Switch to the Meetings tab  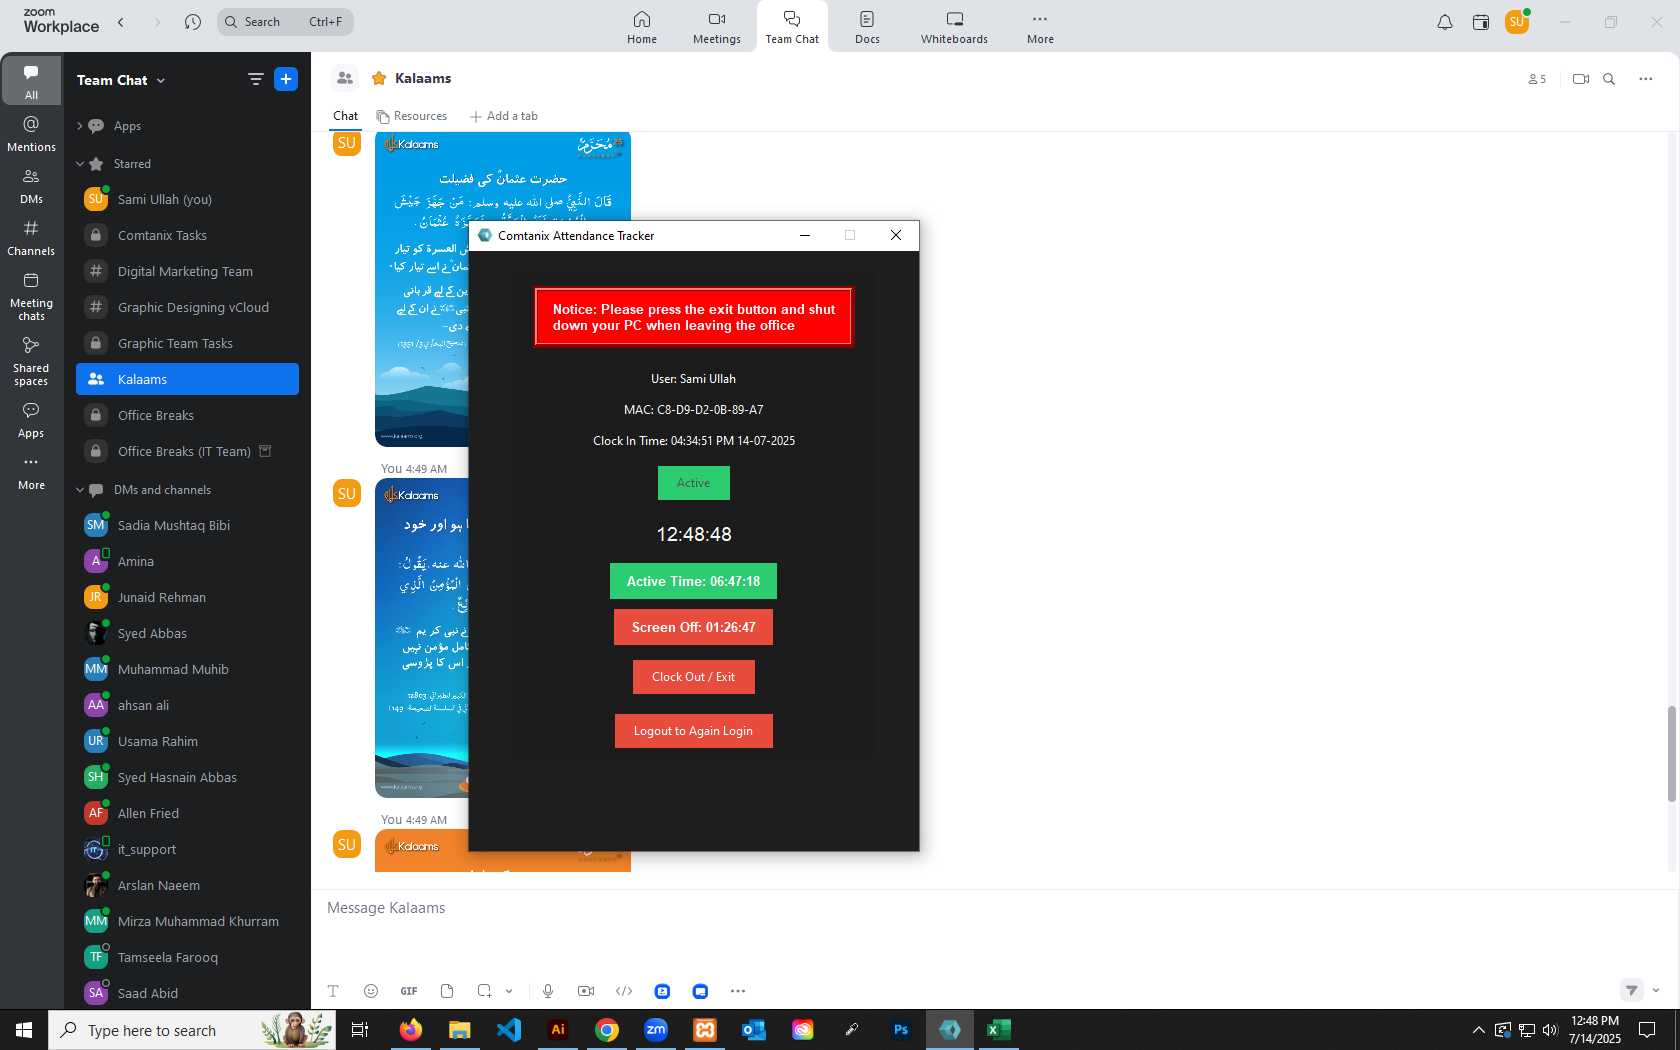pos(717,27)
